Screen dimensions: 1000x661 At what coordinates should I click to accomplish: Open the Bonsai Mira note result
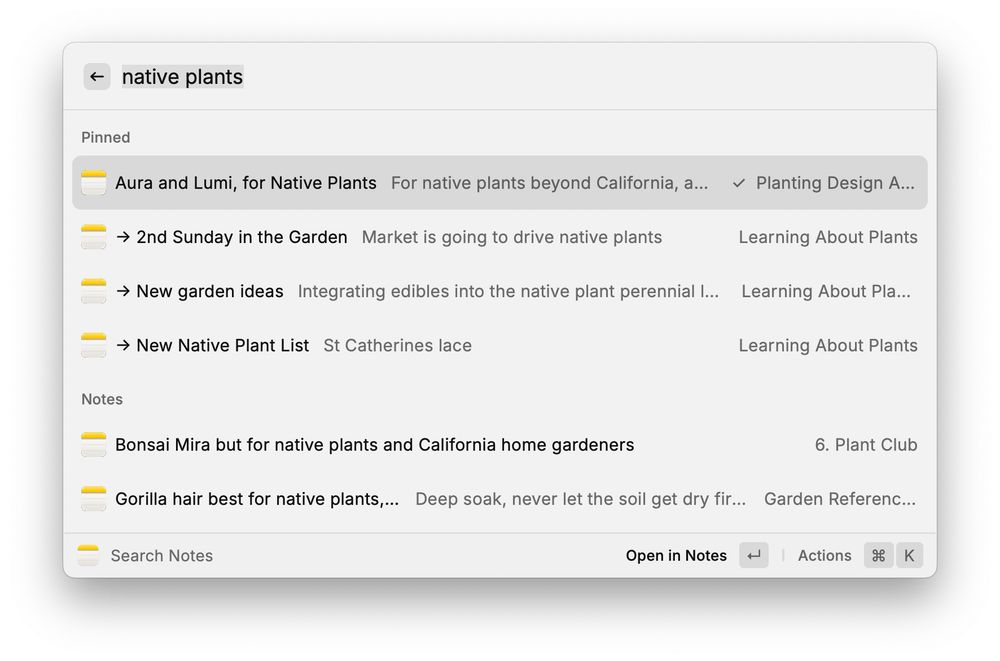[x=374, y=445]
